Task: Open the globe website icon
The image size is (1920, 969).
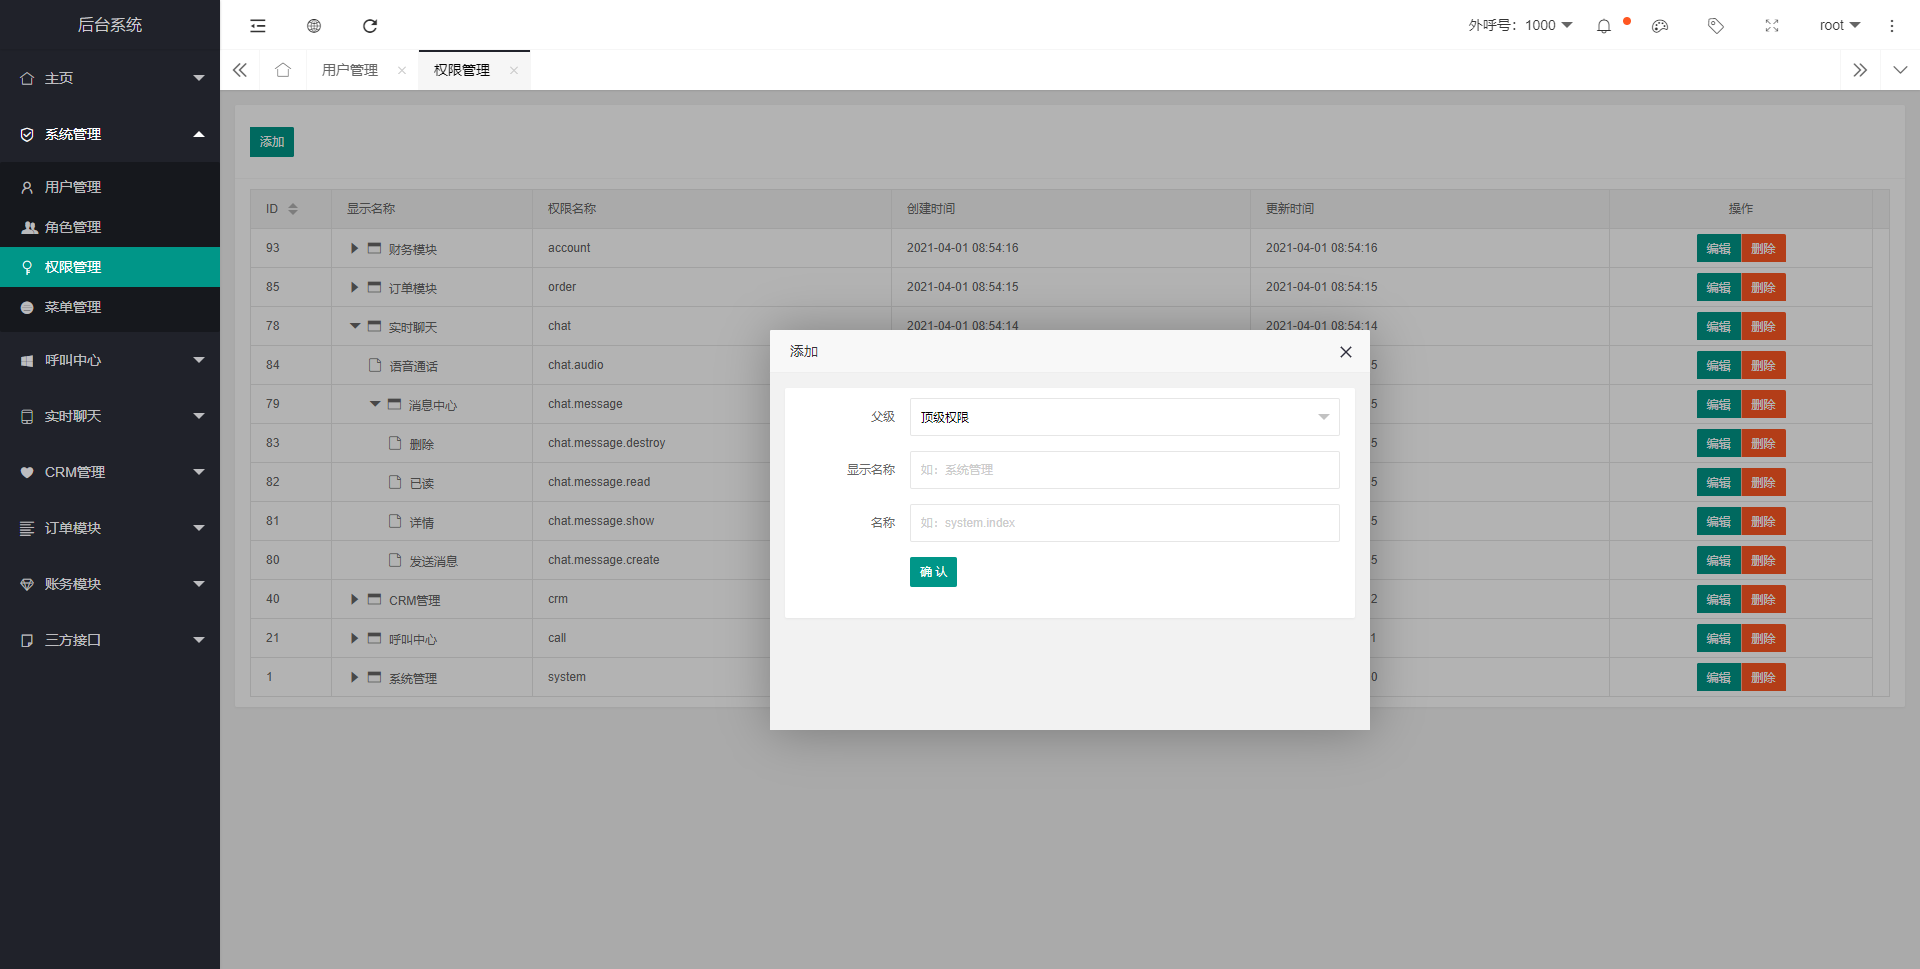Action: pyautogui.click(x=314, y=26)
